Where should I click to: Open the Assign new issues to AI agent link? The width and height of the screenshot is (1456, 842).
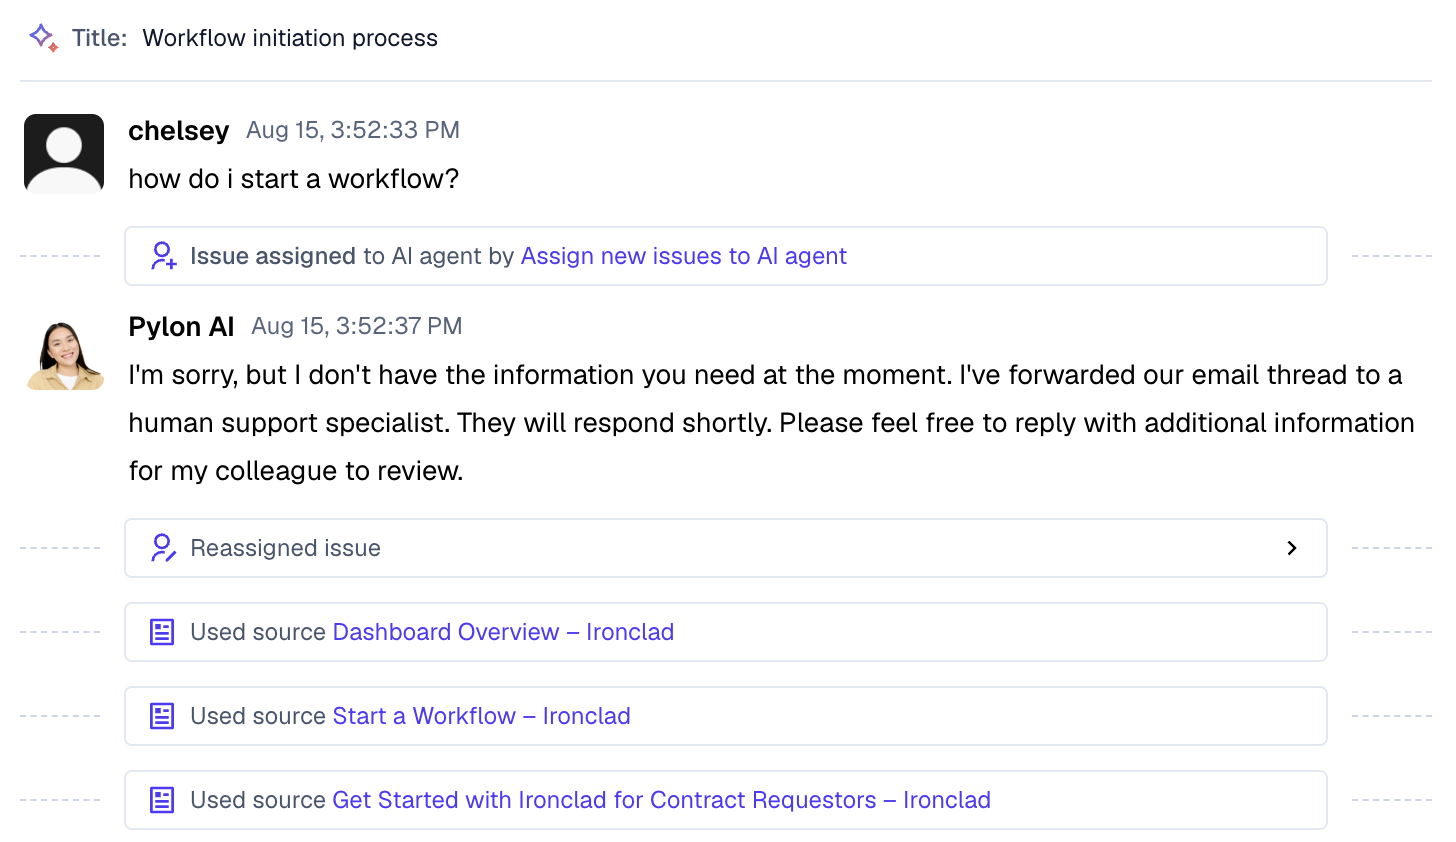[x=684, y=256]
